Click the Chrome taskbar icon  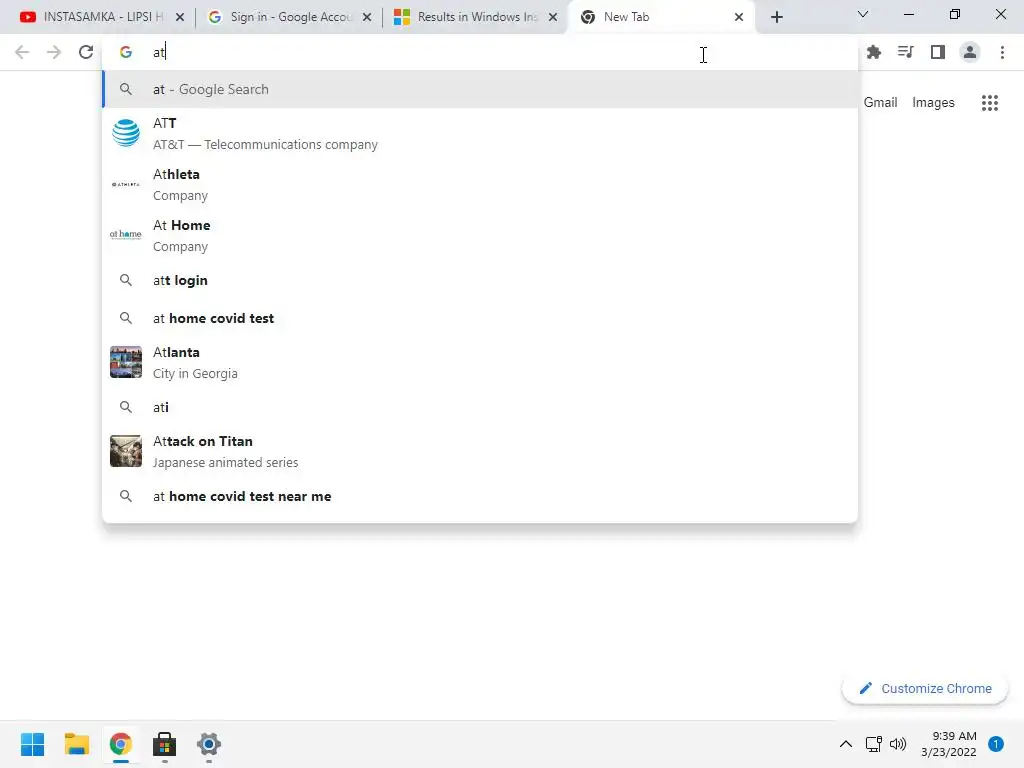click(120, 744)
